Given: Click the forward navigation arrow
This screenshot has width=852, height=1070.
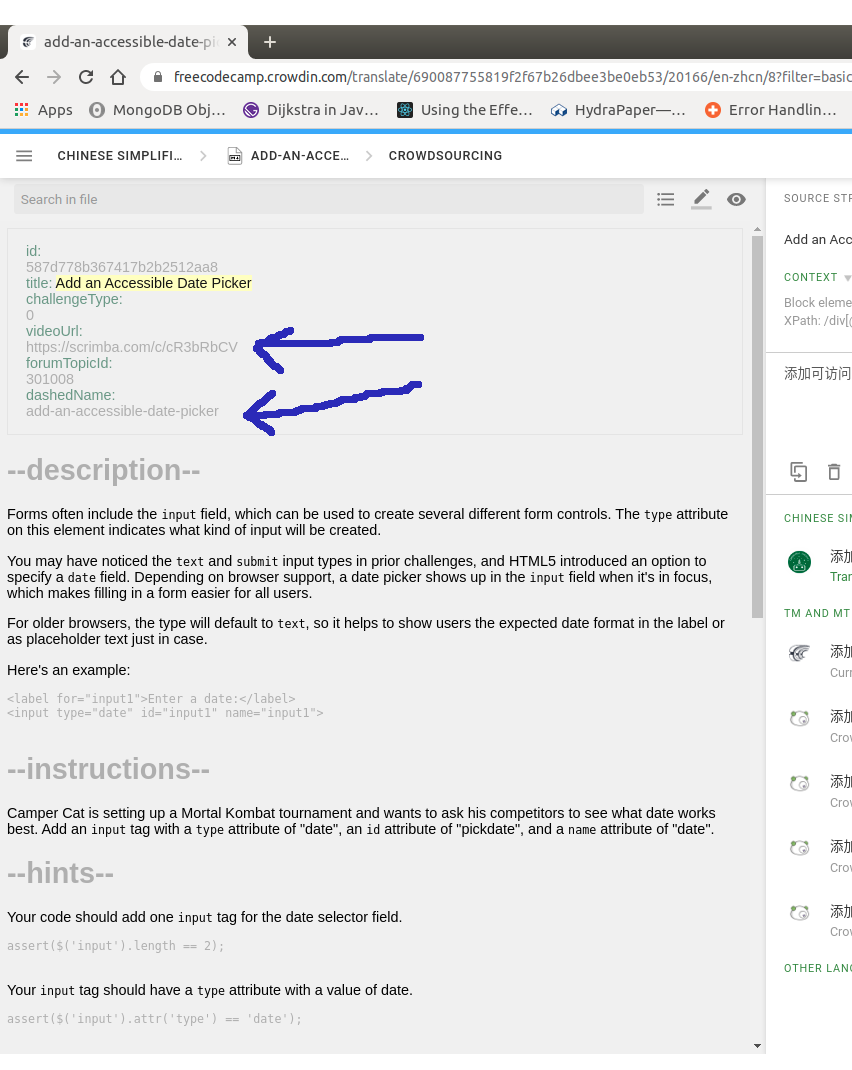Looking at the screenshot, I should coord(54,77).
